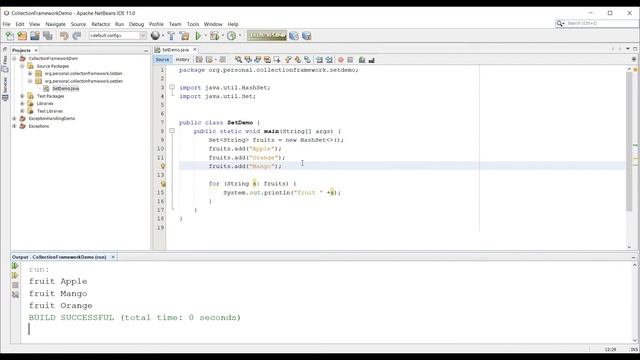Click the lightbulb hint on line 12
This screenshot has height=360, width=640.
163,166
